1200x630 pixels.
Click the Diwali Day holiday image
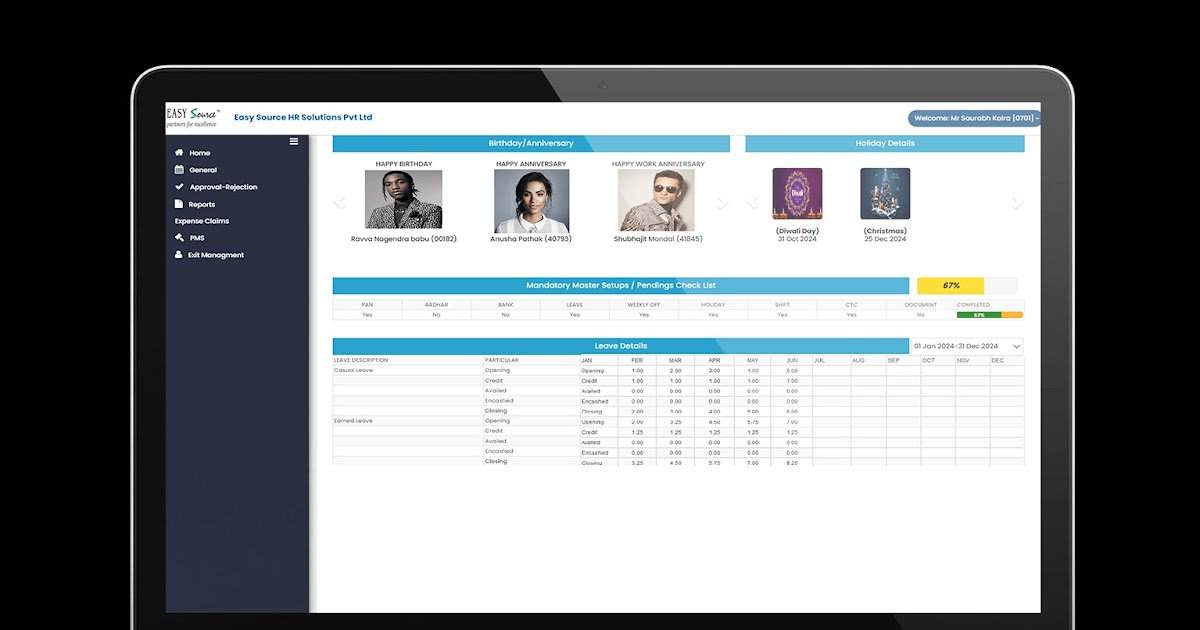(x=797, y=194)
